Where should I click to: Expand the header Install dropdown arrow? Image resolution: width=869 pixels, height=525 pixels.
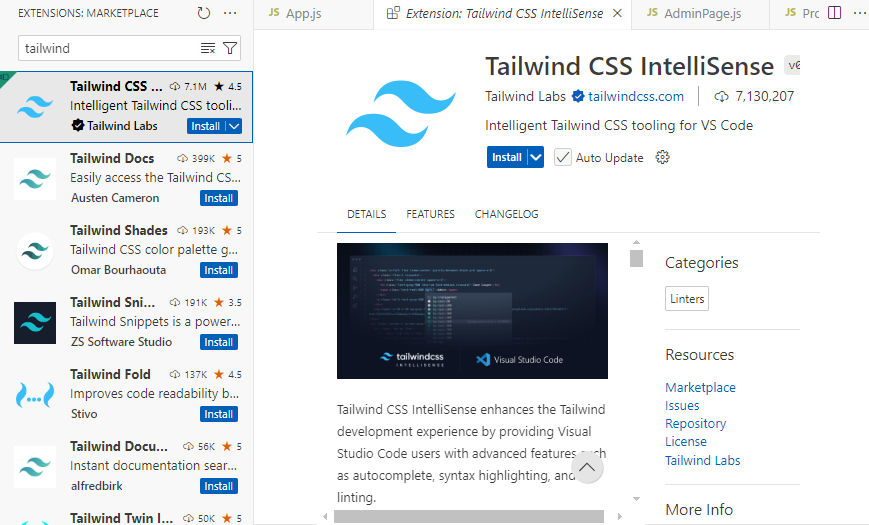[x=535, y=157]
